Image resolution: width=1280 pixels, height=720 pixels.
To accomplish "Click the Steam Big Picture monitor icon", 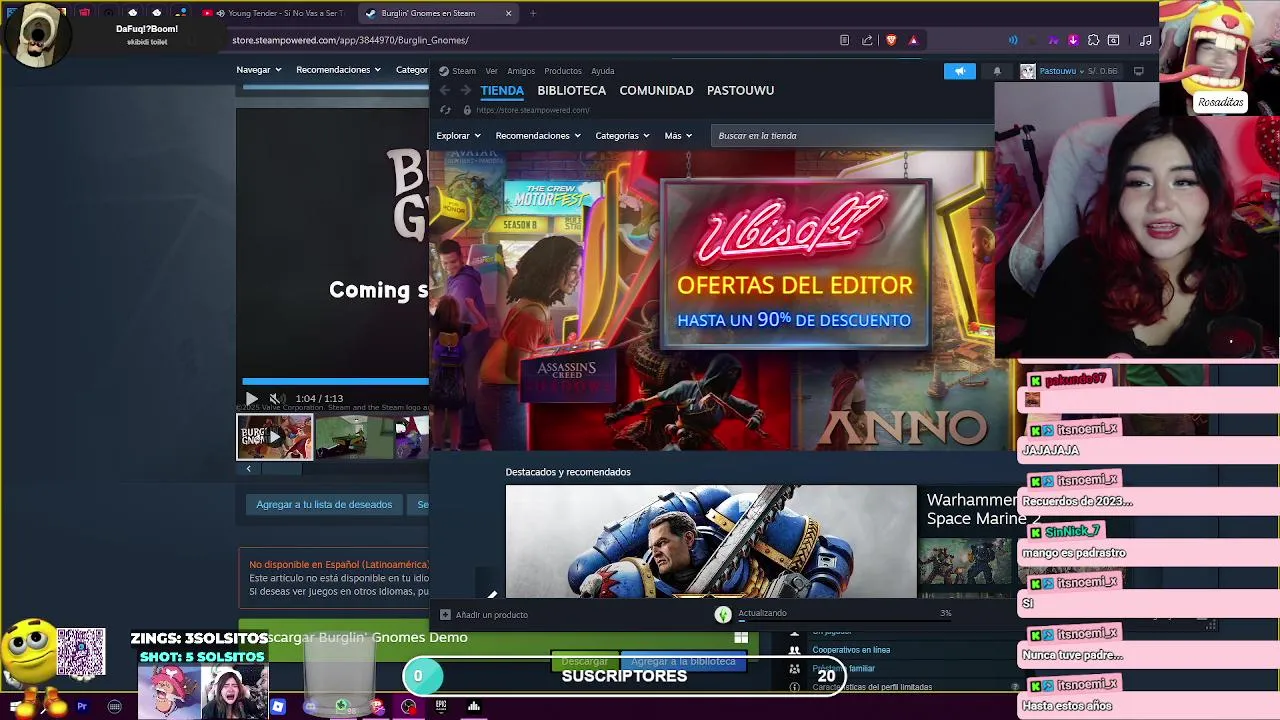I will (x=1138, y=71).
